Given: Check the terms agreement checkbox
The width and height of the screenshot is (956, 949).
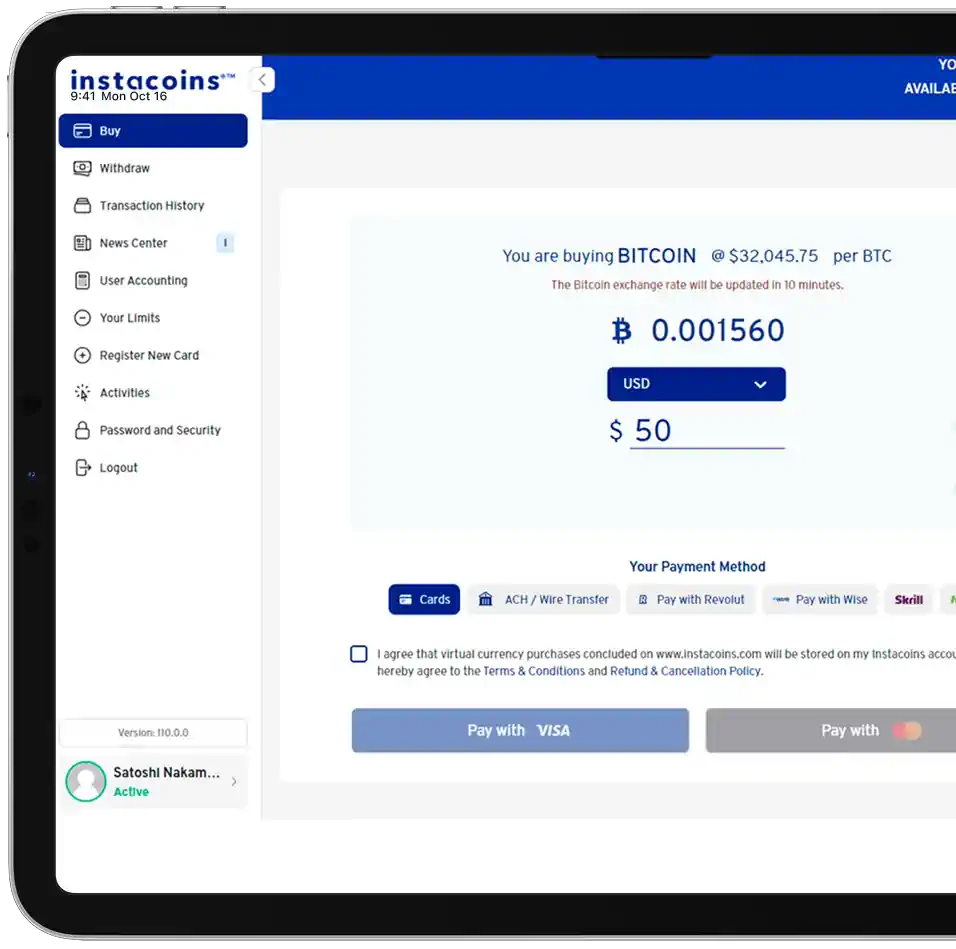Looking at the screenshot, I should coord(359,654).
